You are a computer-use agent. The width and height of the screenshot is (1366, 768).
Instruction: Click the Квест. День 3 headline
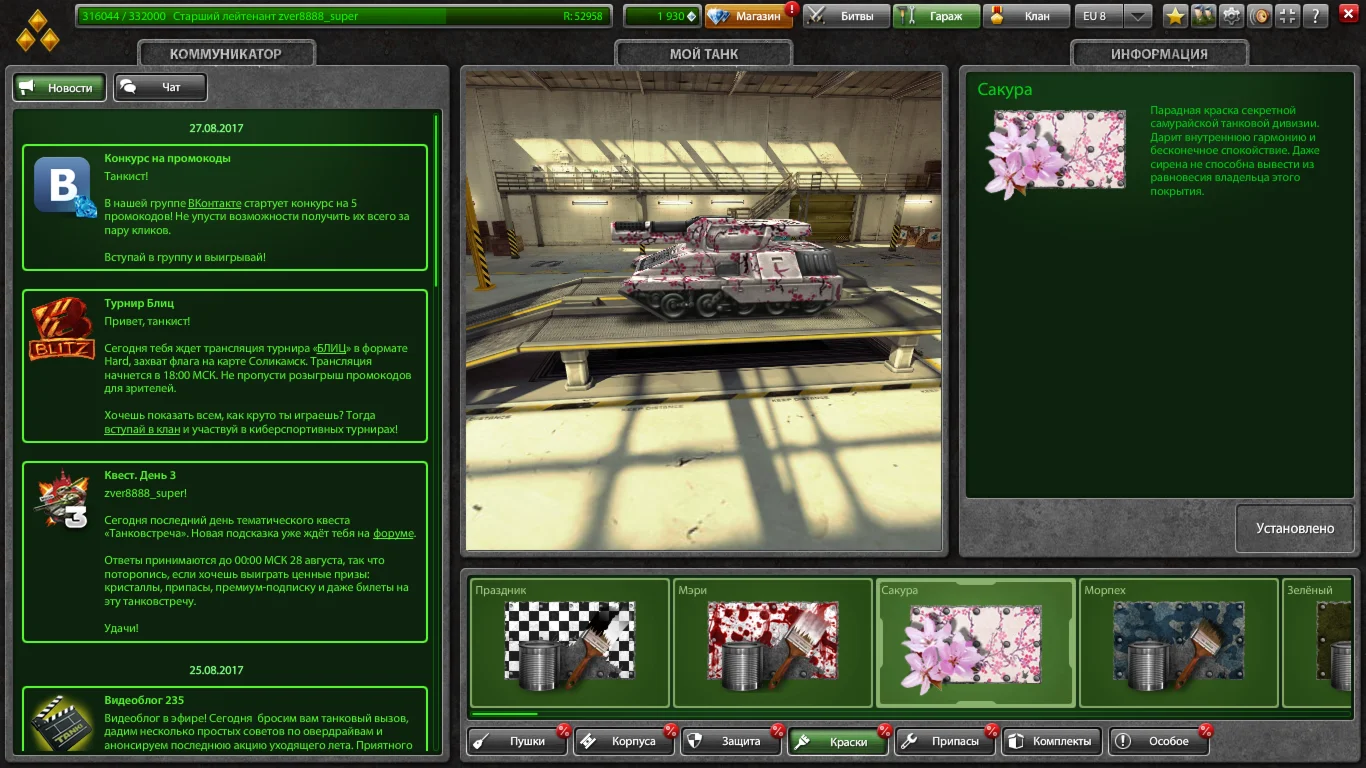tap(140, 475)
